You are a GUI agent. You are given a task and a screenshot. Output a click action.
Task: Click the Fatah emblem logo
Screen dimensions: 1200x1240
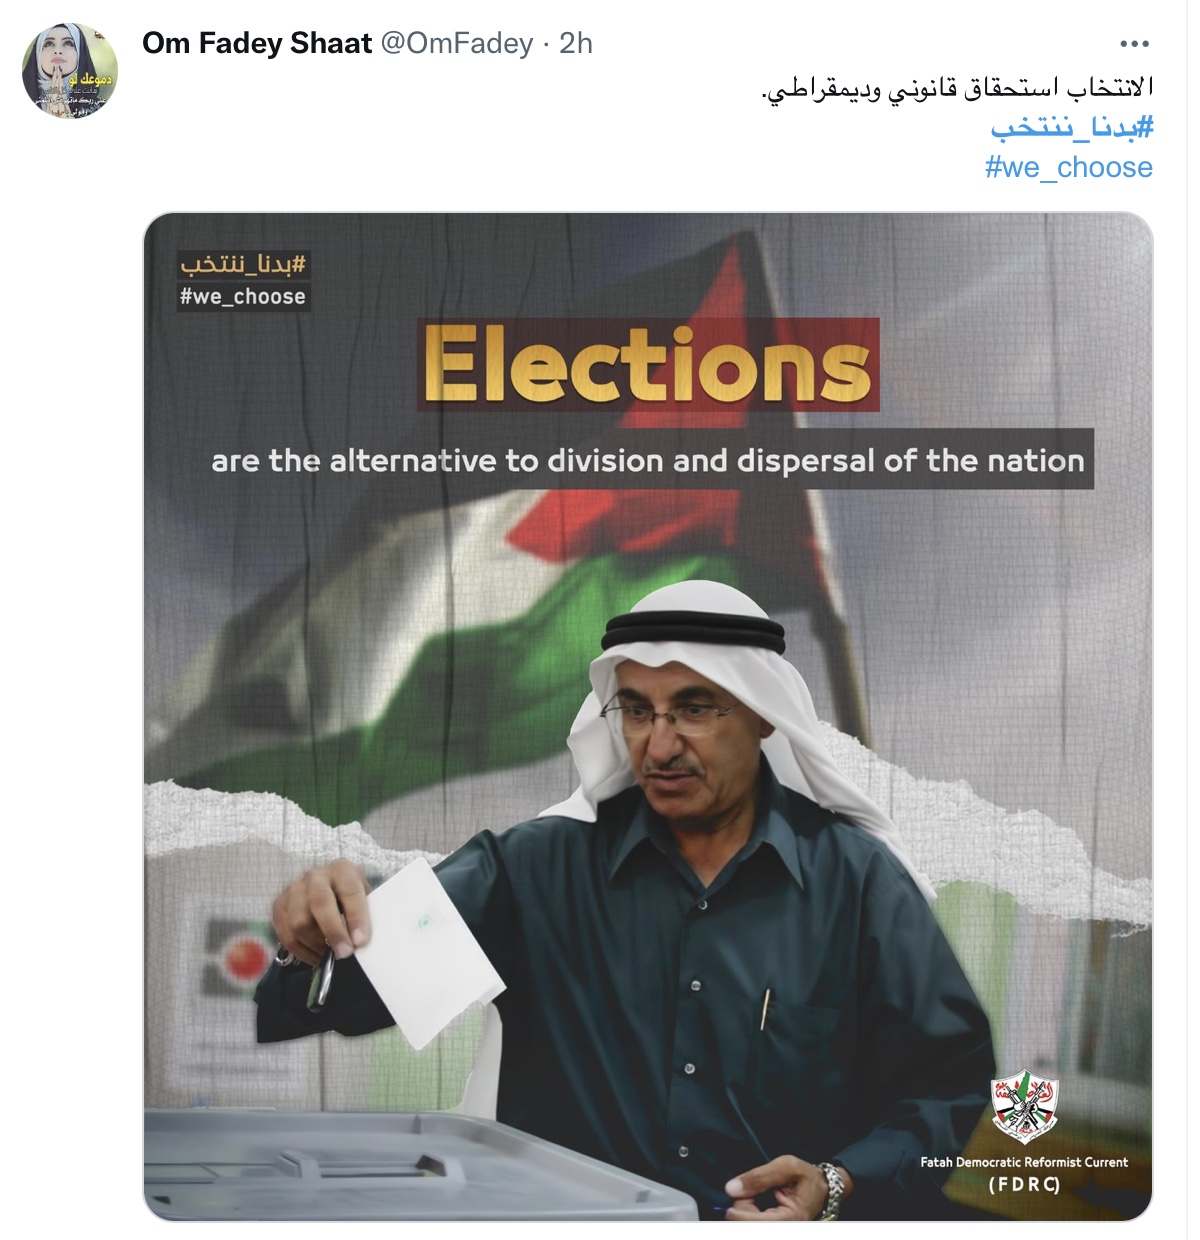pos(1024,1107)
